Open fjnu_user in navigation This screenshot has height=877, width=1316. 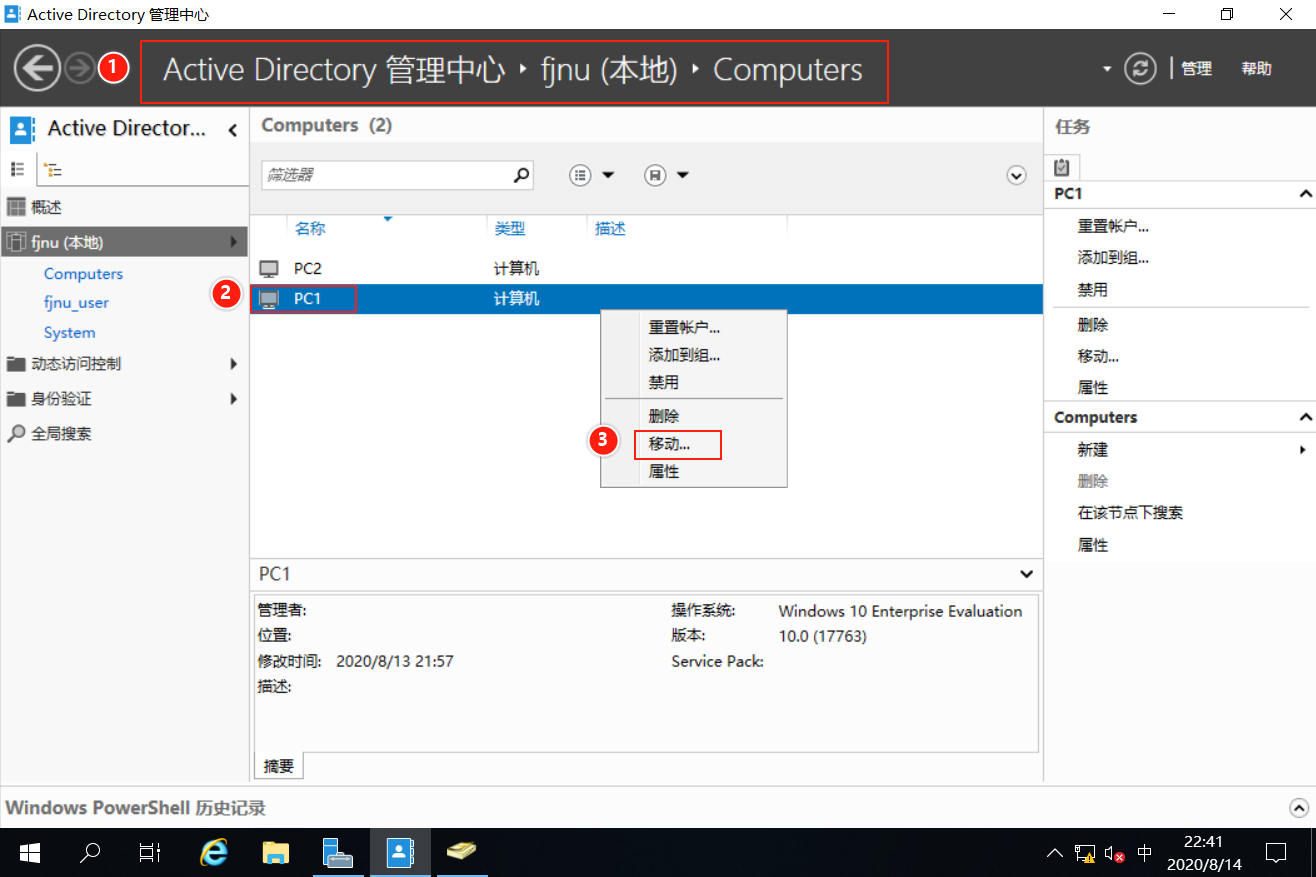point(76,302)
